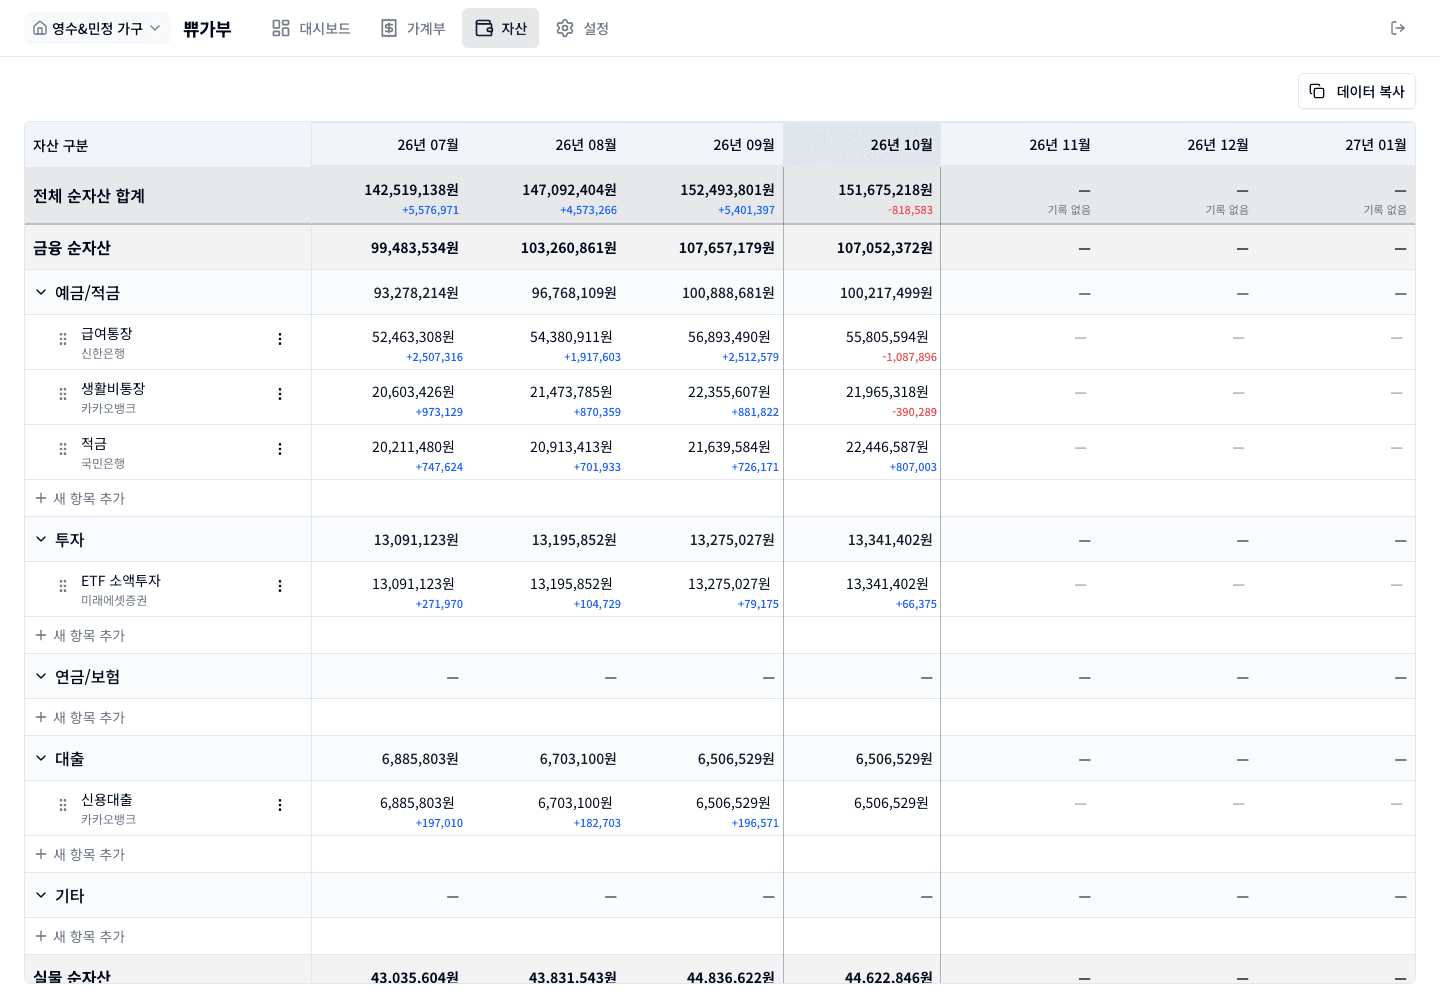The image size is (1440, 1000).
Task: Click 신용대출 value 6,703,100원 for 26년 08월
Action: coord(575,803)
